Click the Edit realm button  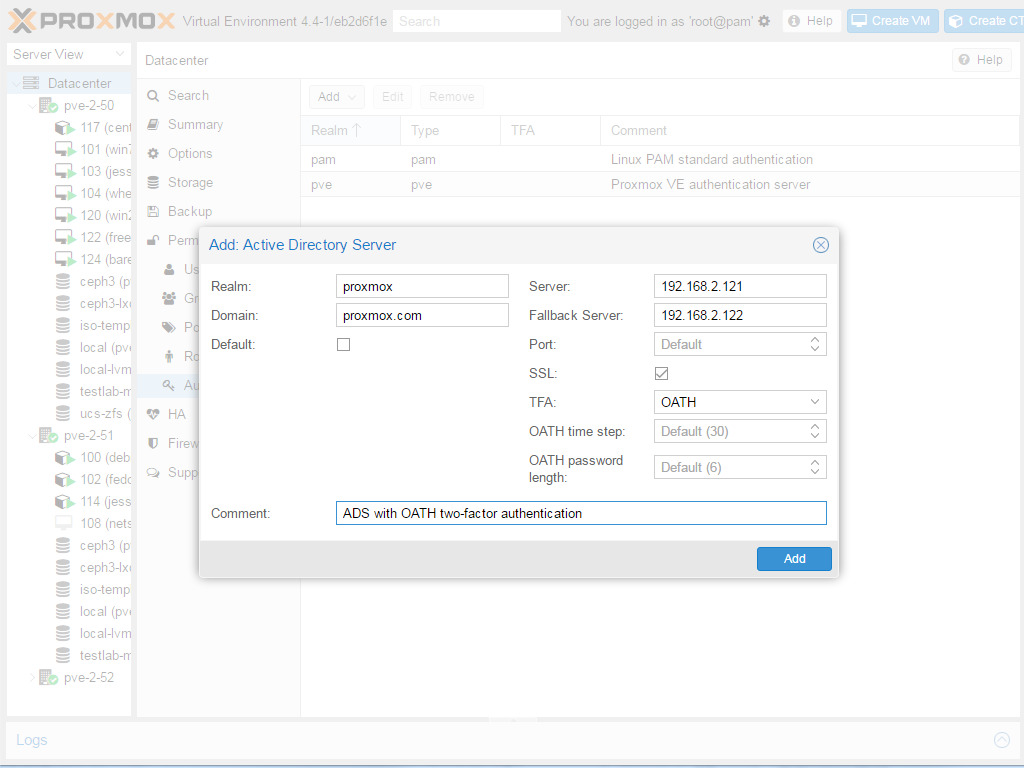click(x=392, y=97)
